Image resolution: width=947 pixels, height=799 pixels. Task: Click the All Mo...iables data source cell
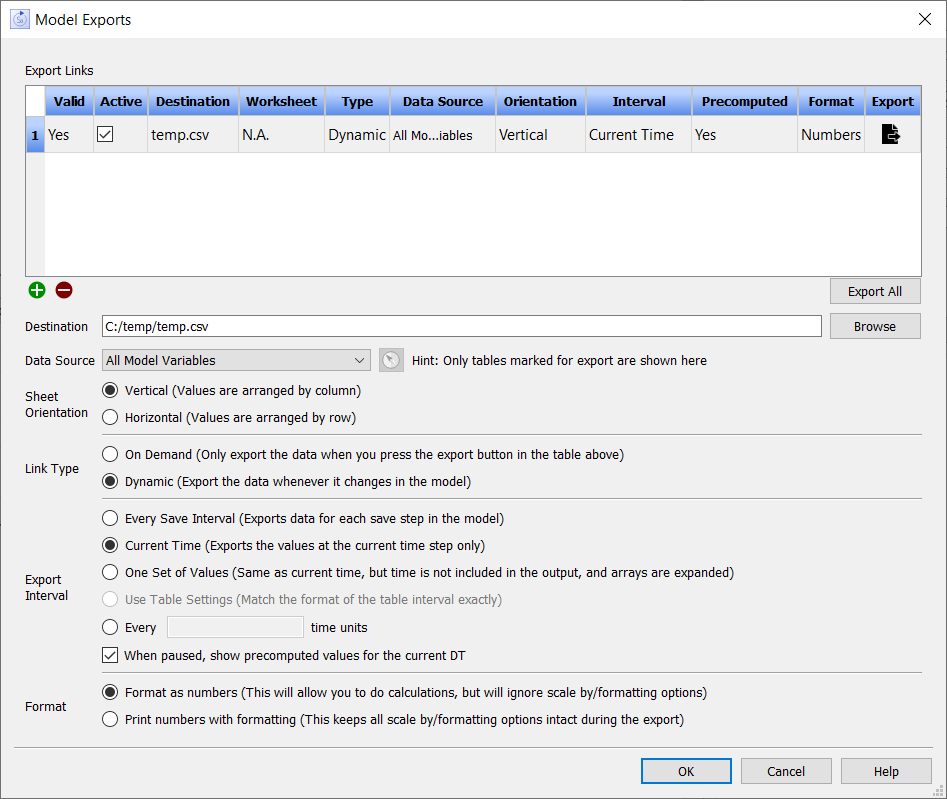tap(443, 135)
